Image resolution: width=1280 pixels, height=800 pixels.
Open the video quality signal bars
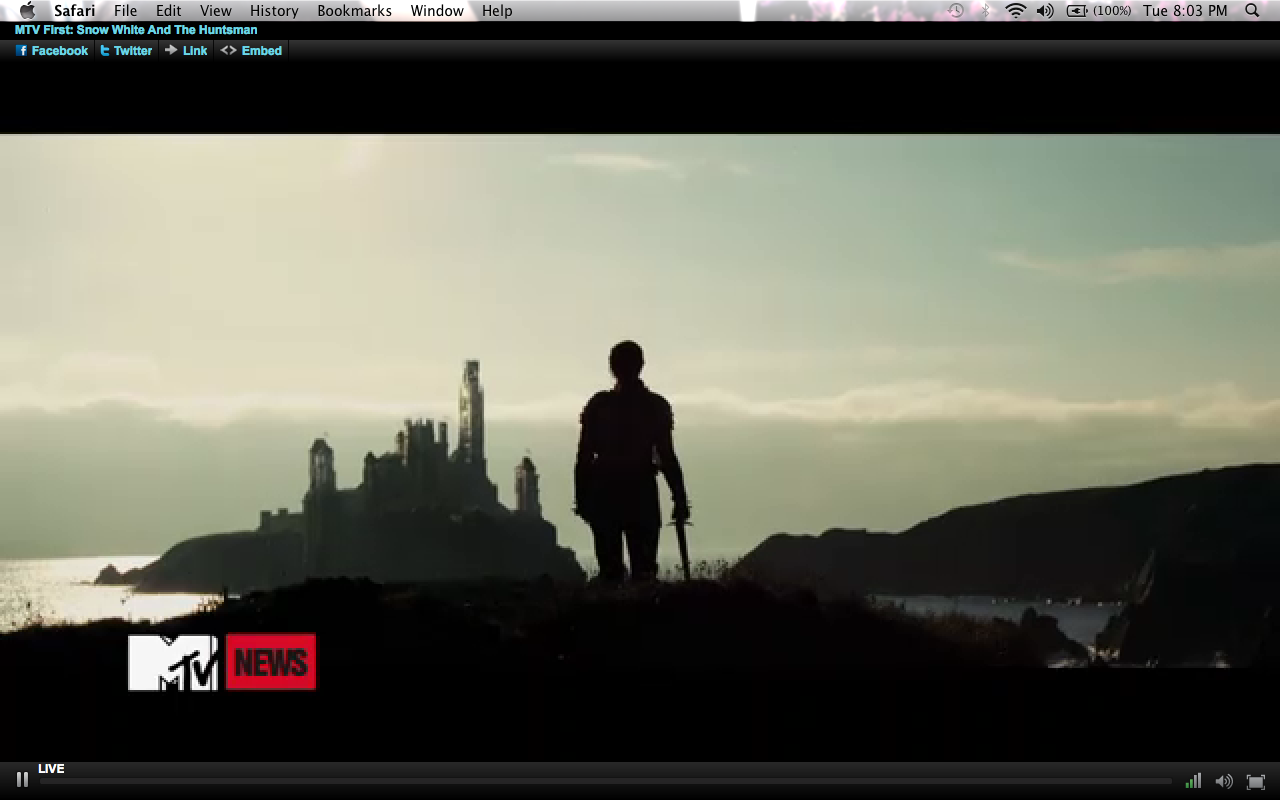point(1193,781)
